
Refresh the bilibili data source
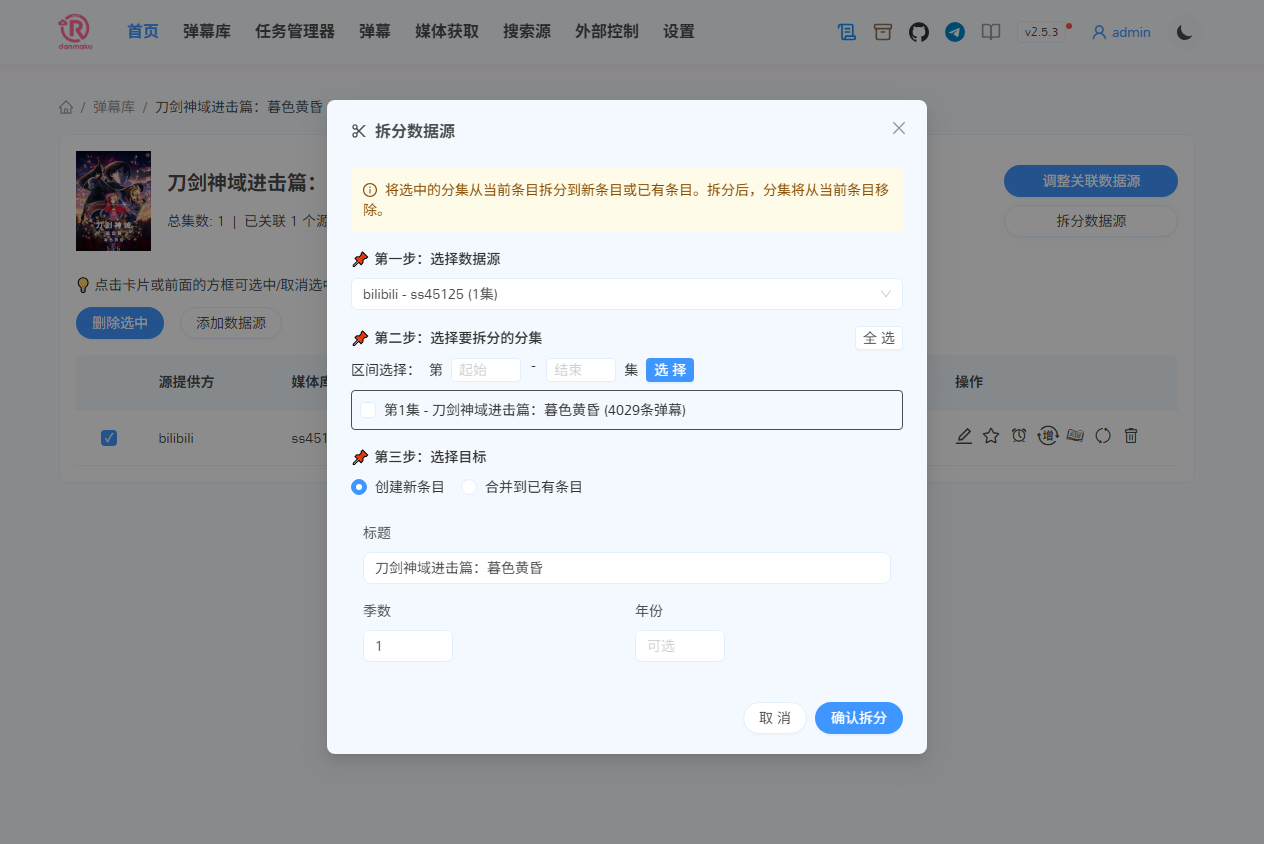point(1103,435)
